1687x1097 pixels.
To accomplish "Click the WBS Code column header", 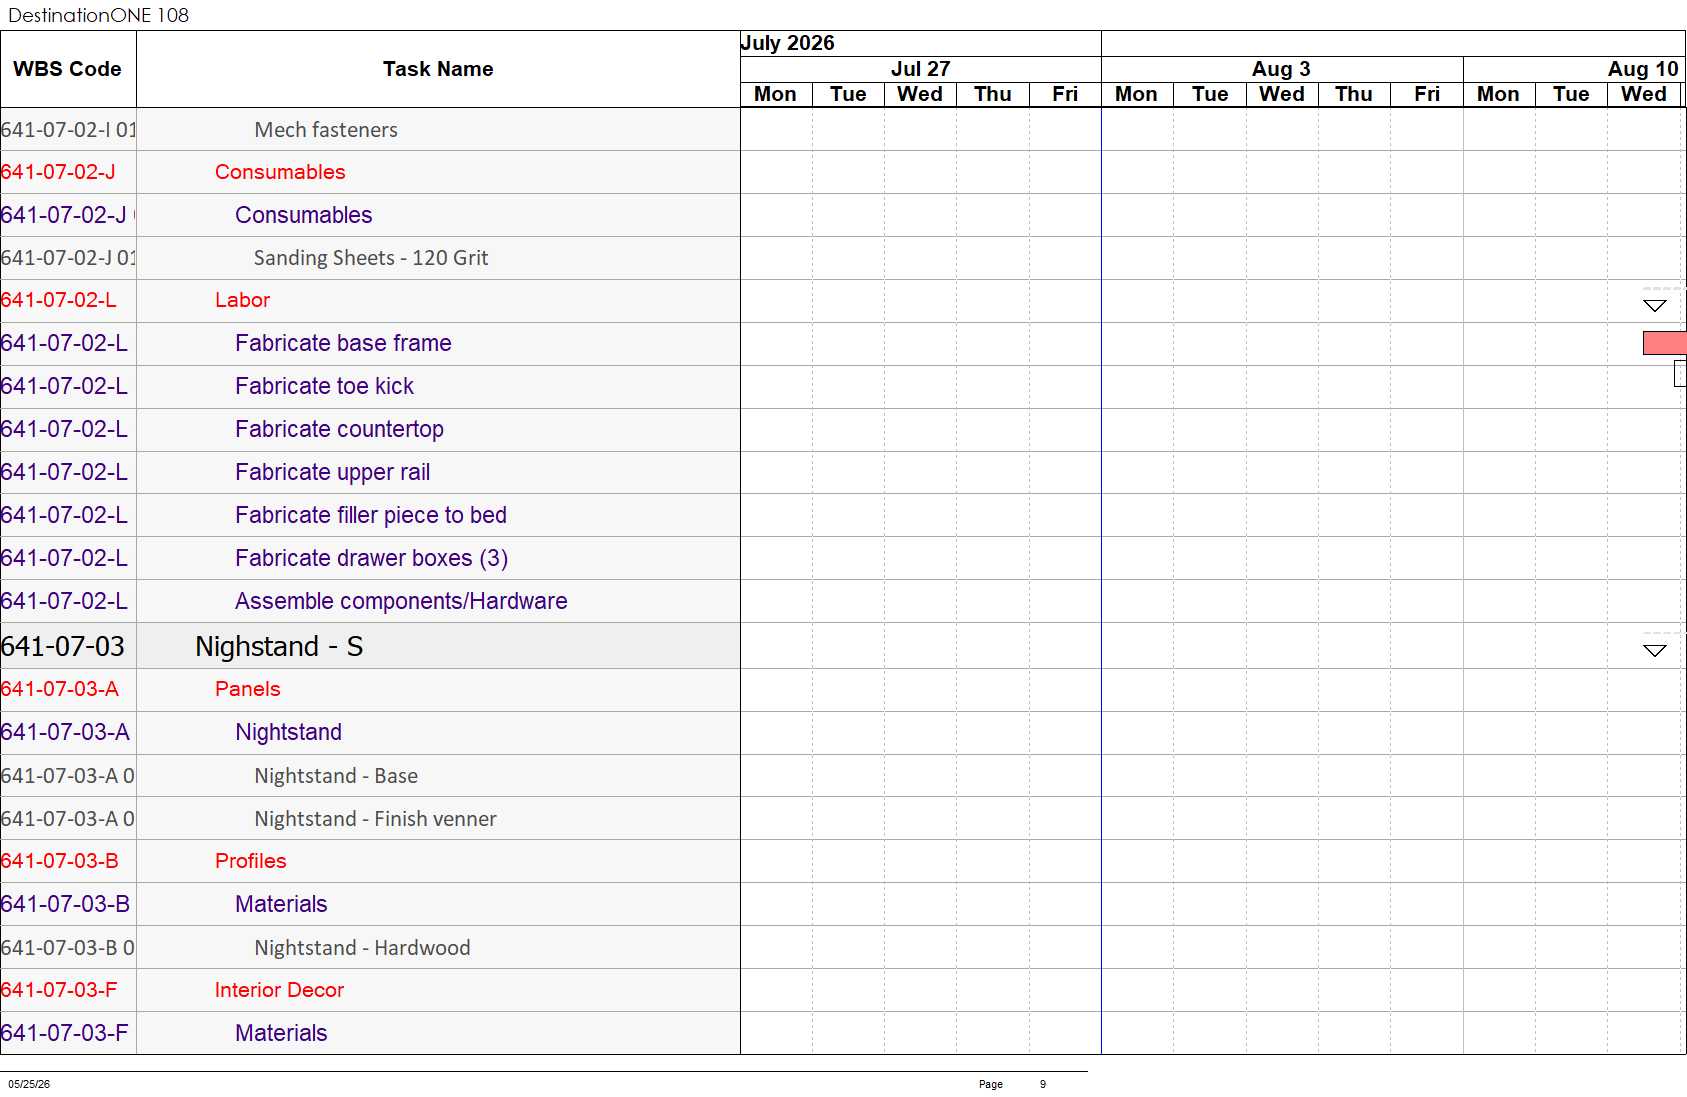I will click(68, 69).
